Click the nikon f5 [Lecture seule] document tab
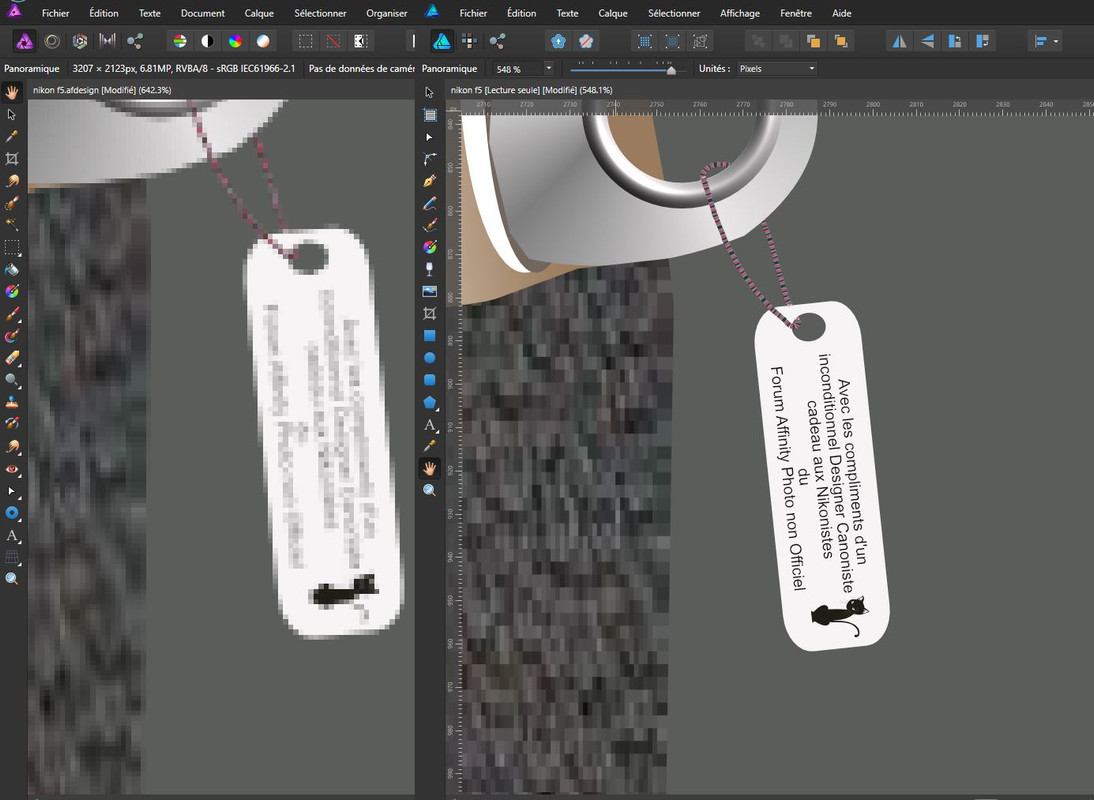 (532, 90)
